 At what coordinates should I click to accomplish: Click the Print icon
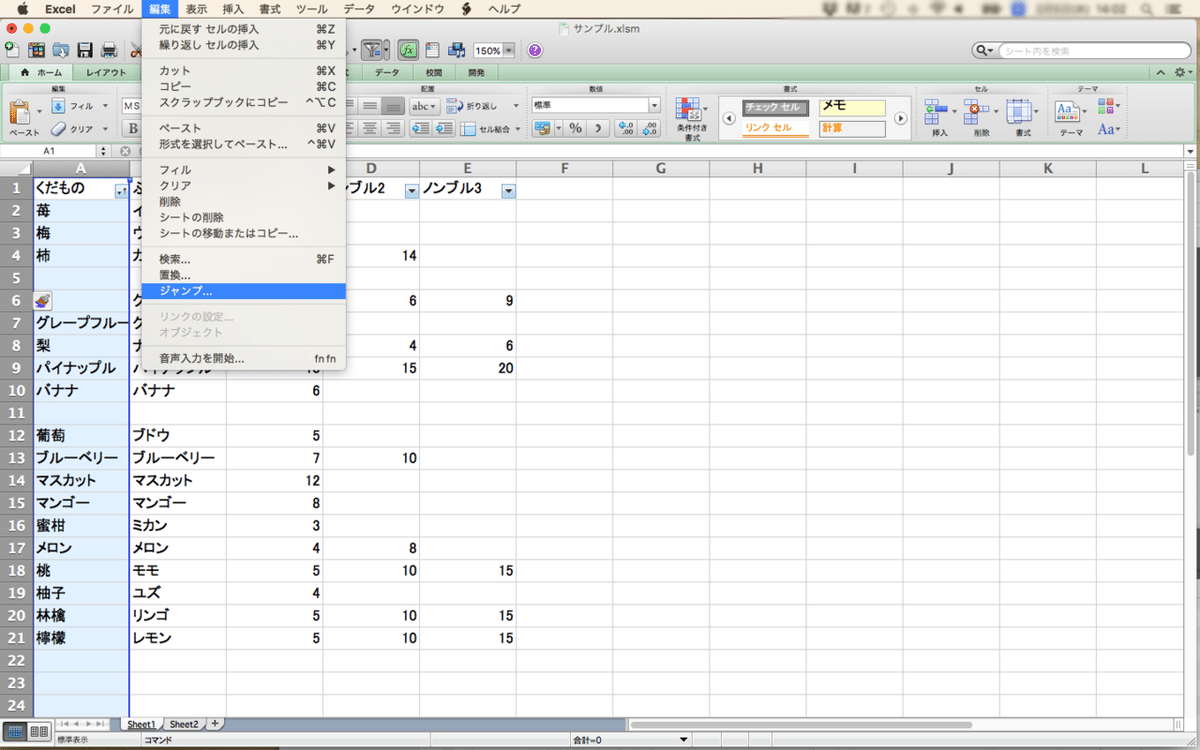point(109,50)
